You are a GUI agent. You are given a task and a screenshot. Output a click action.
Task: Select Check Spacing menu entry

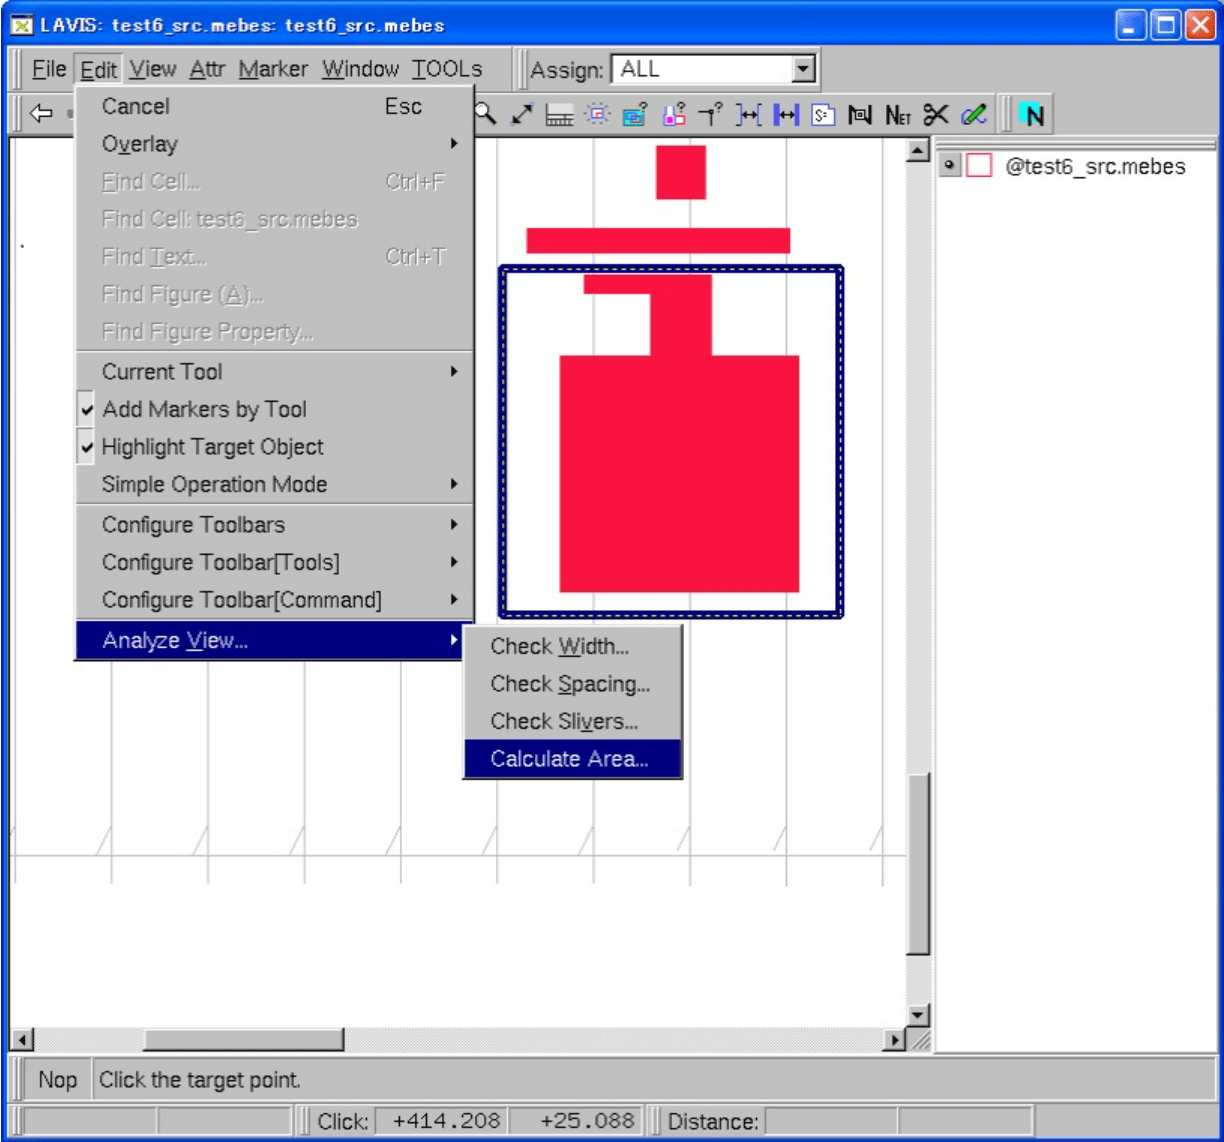coord(569,684)
